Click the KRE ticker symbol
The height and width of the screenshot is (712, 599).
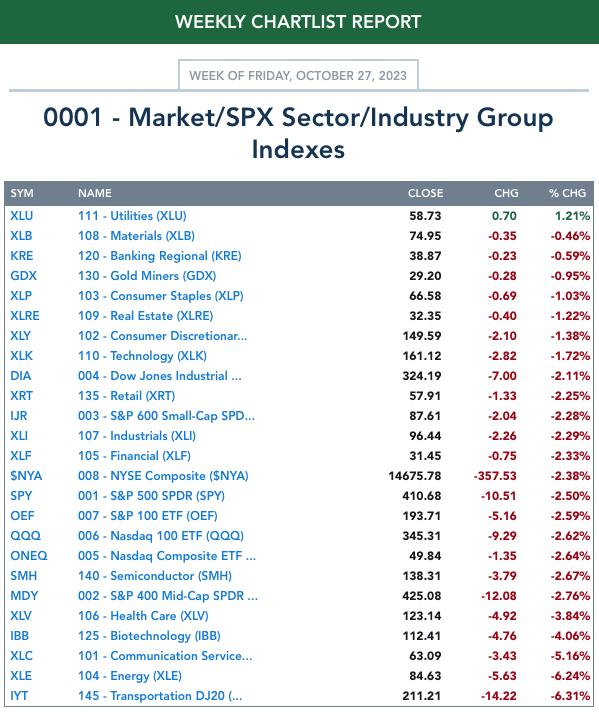click(x=21, y=256)
